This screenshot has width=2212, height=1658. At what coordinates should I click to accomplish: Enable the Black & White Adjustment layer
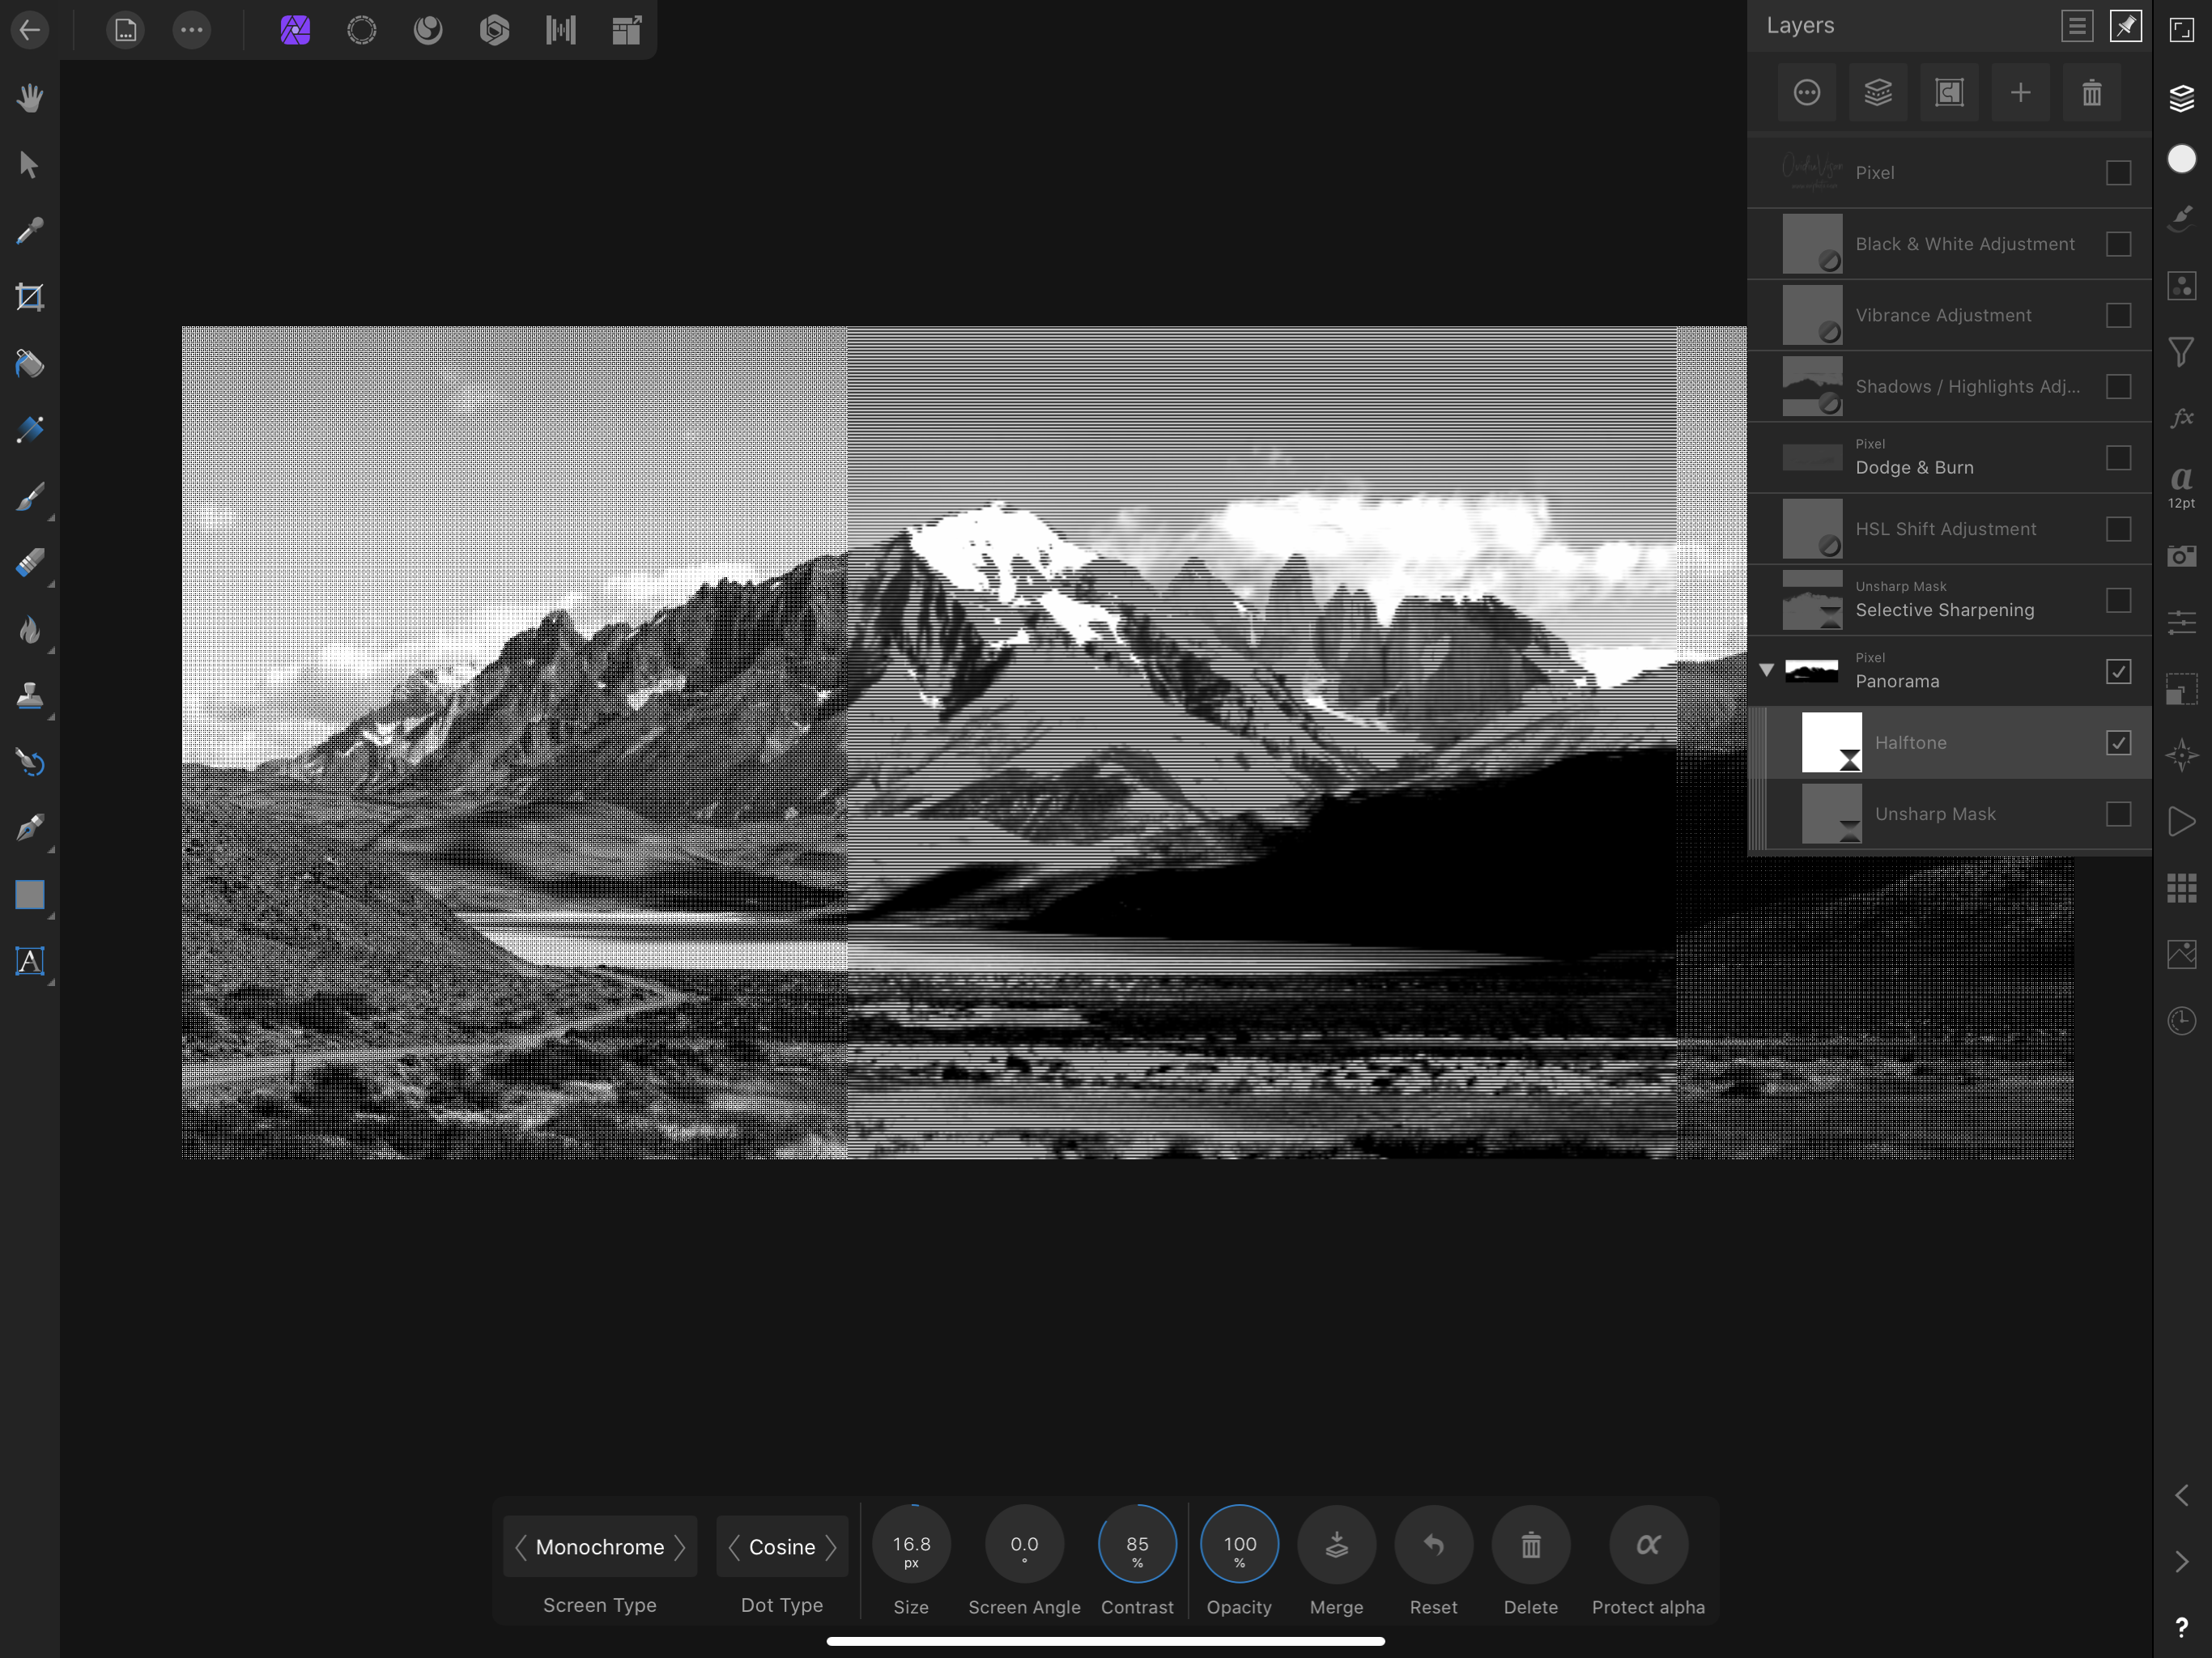click(x=2117, y=244)
